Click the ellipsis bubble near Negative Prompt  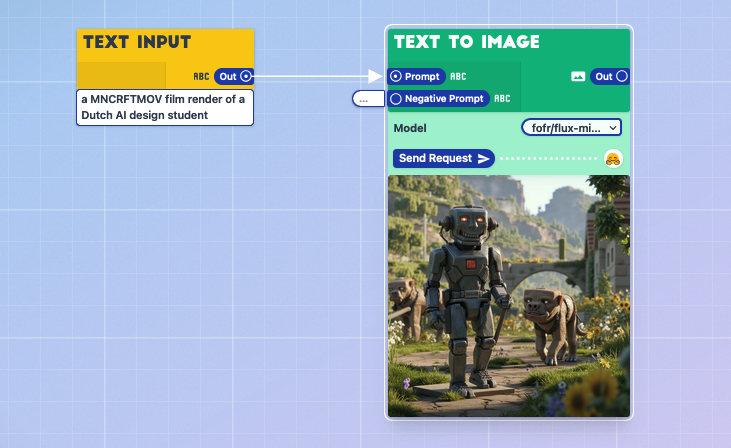coord(366,99)
